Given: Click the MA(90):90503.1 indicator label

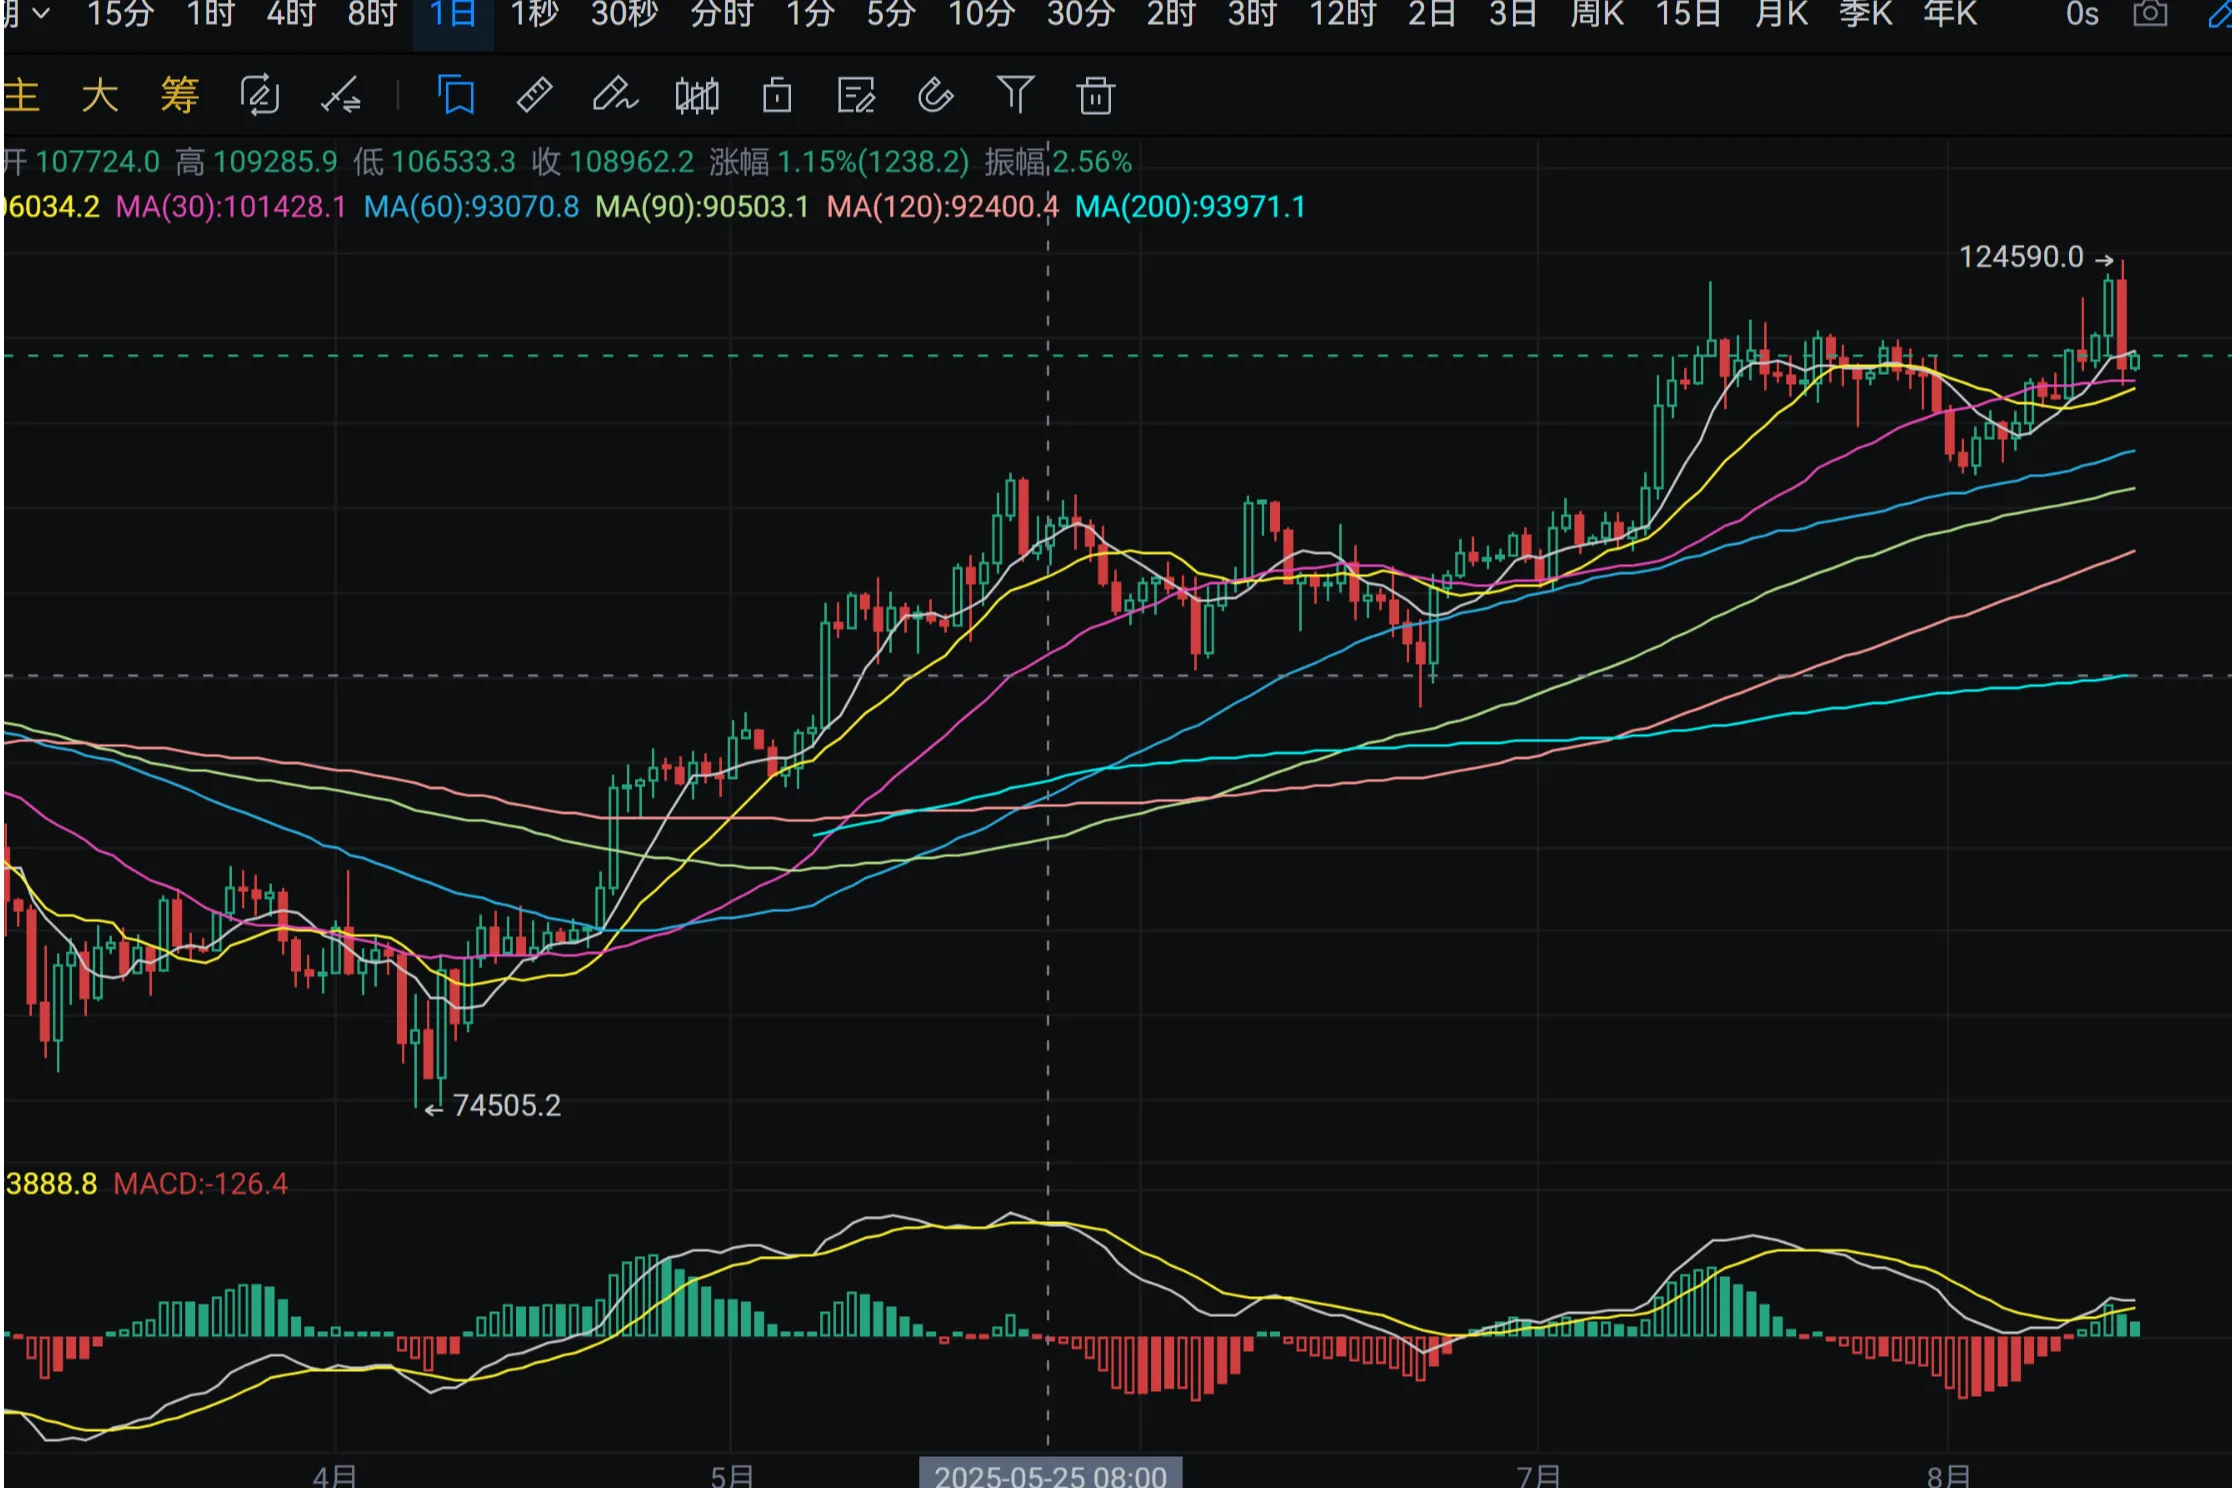Looking at the screenshot, I should coord(702,207).
